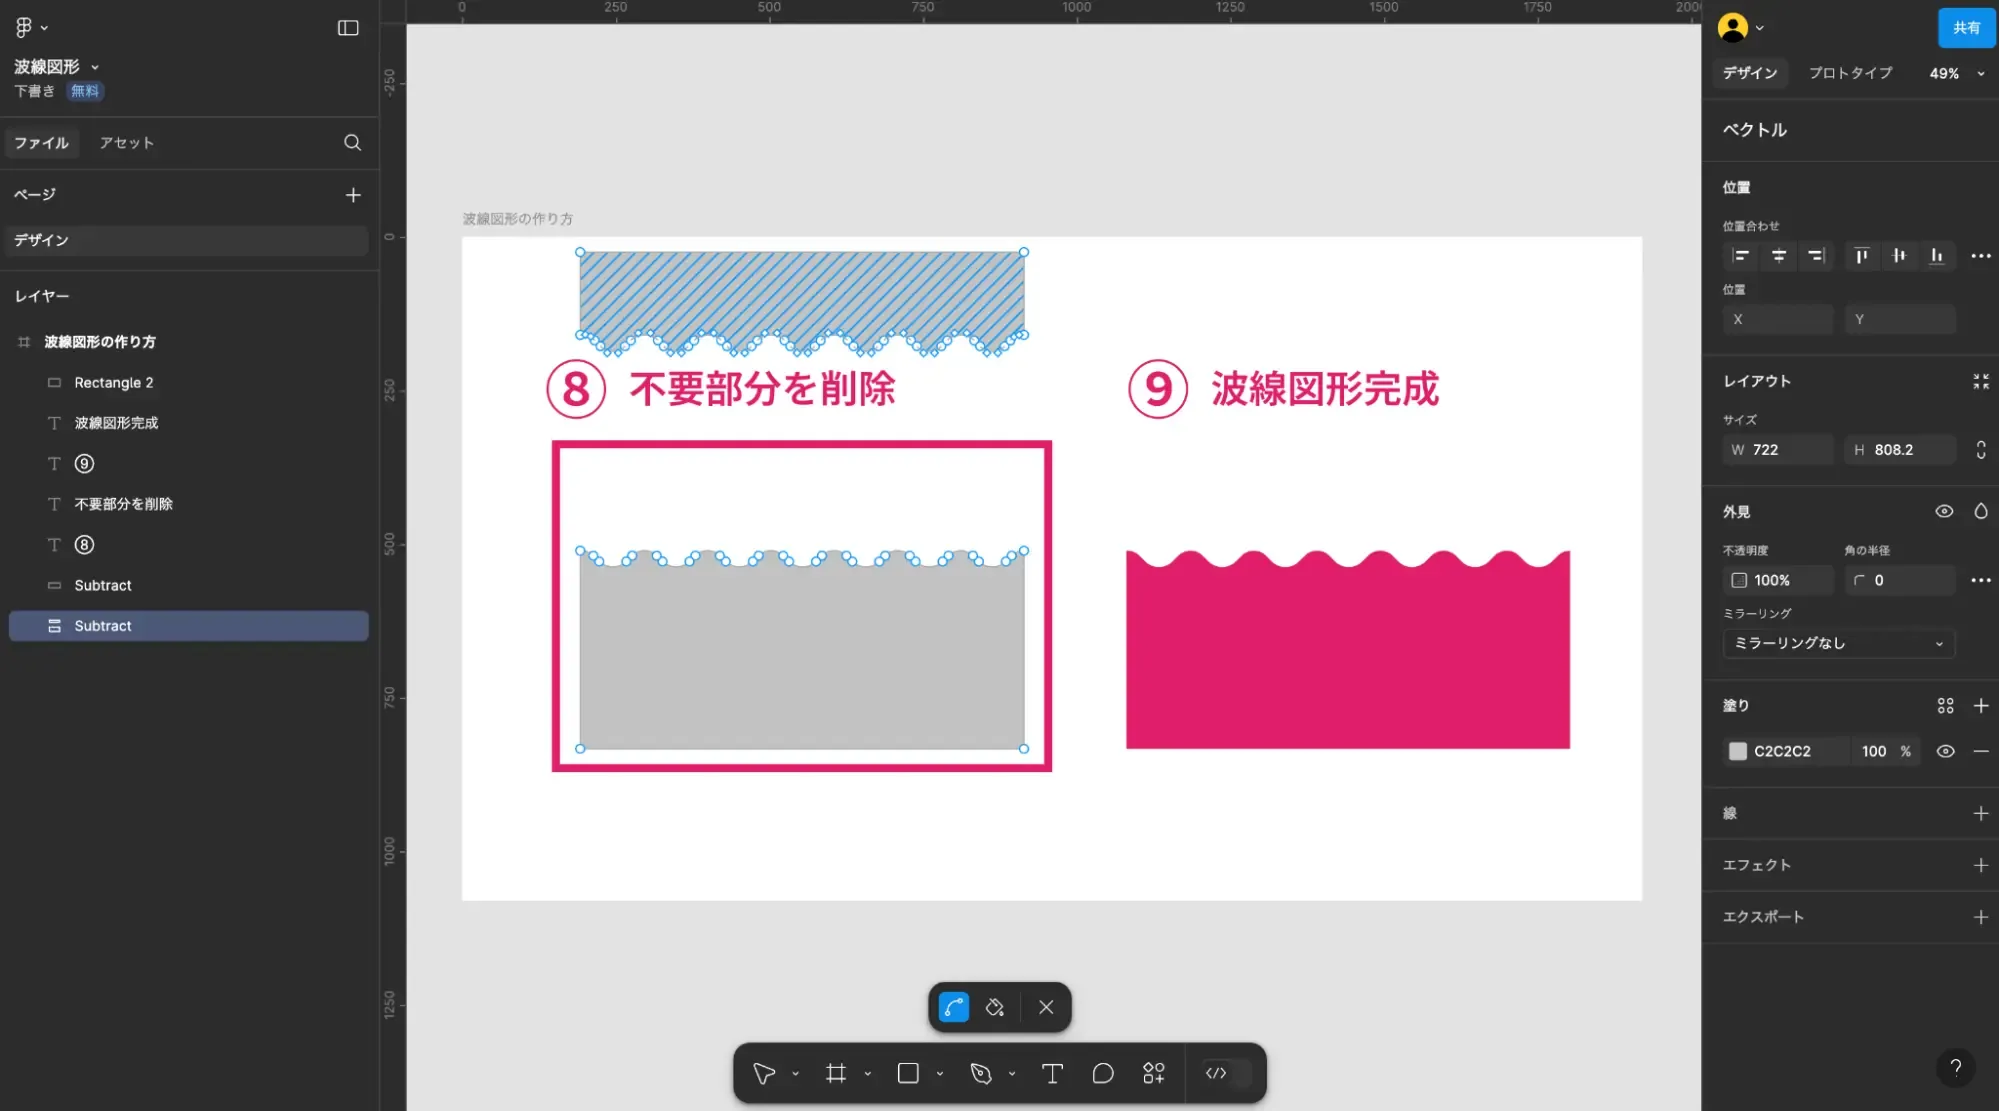This screenshot has height=1111, width=1999.
Task: Align horizontal centers icon
Action: (x=1779, y=256)
